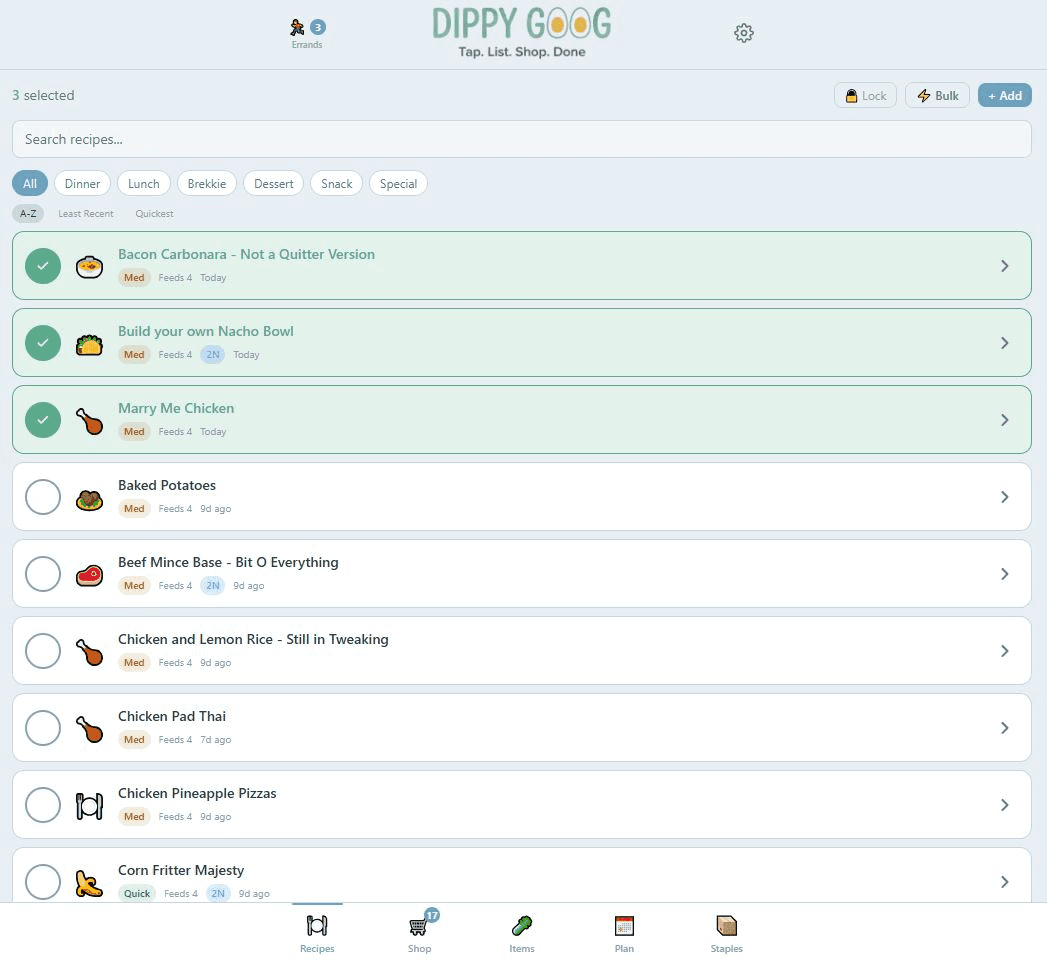
Task: Switch to the Dinner filter tab
Action: (82, 183)
